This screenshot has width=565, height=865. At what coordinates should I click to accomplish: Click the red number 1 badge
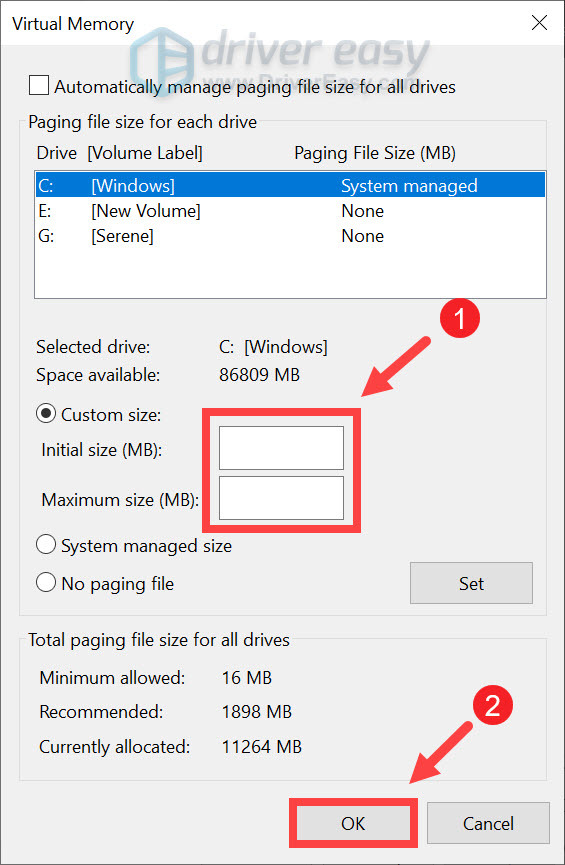(460, 318)
